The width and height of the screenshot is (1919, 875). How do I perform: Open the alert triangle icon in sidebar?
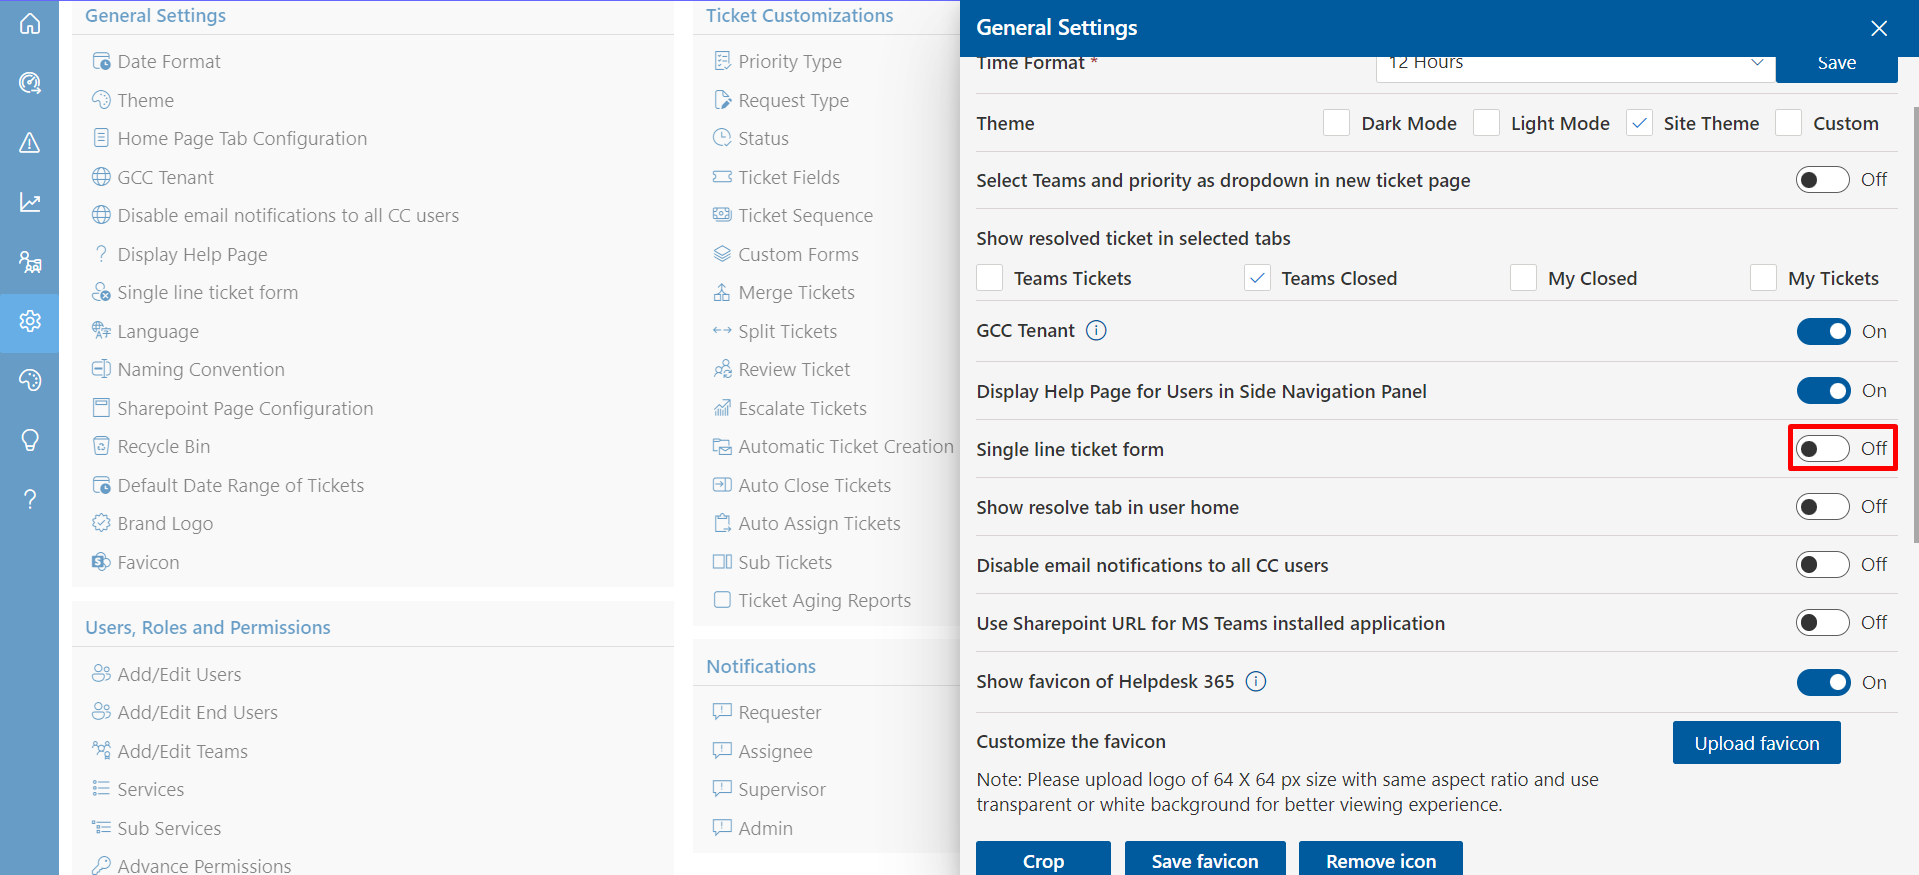click(x=30, y=143)
